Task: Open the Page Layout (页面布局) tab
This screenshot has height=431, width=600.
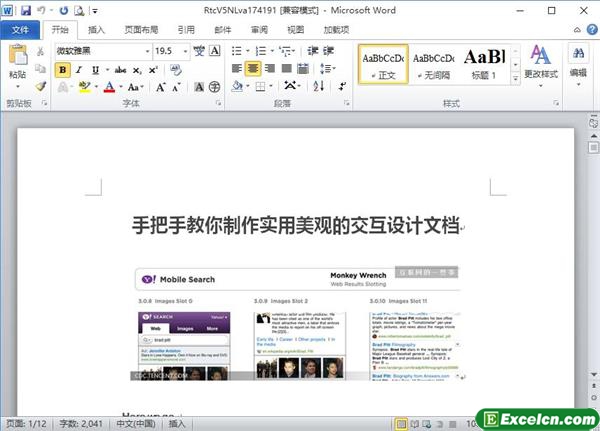Action: click(x=140, y=30)
